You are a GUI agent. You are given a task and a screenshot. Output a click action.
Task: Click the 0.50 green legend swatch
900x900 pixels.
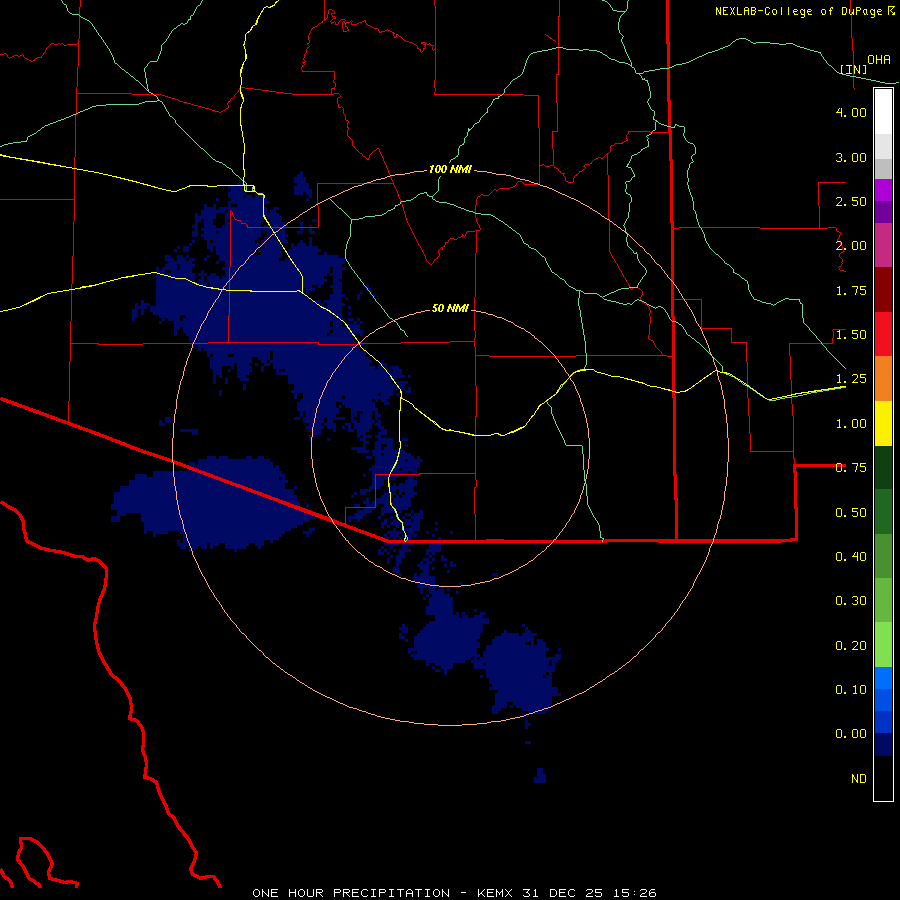pyautogui.click(x=883, y=512)
